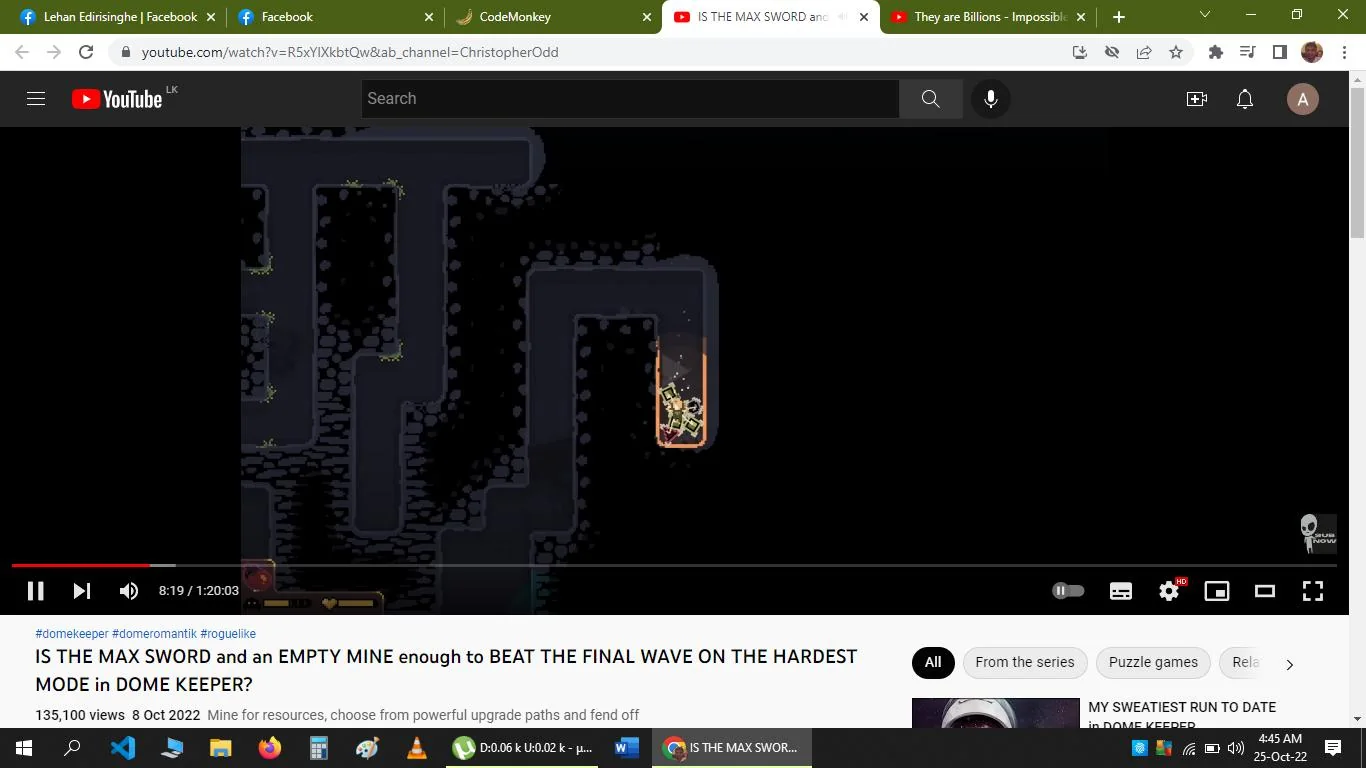Close the CodeMonkey tab
This screenshot has height=768, width=1366.
pos(647,17)
